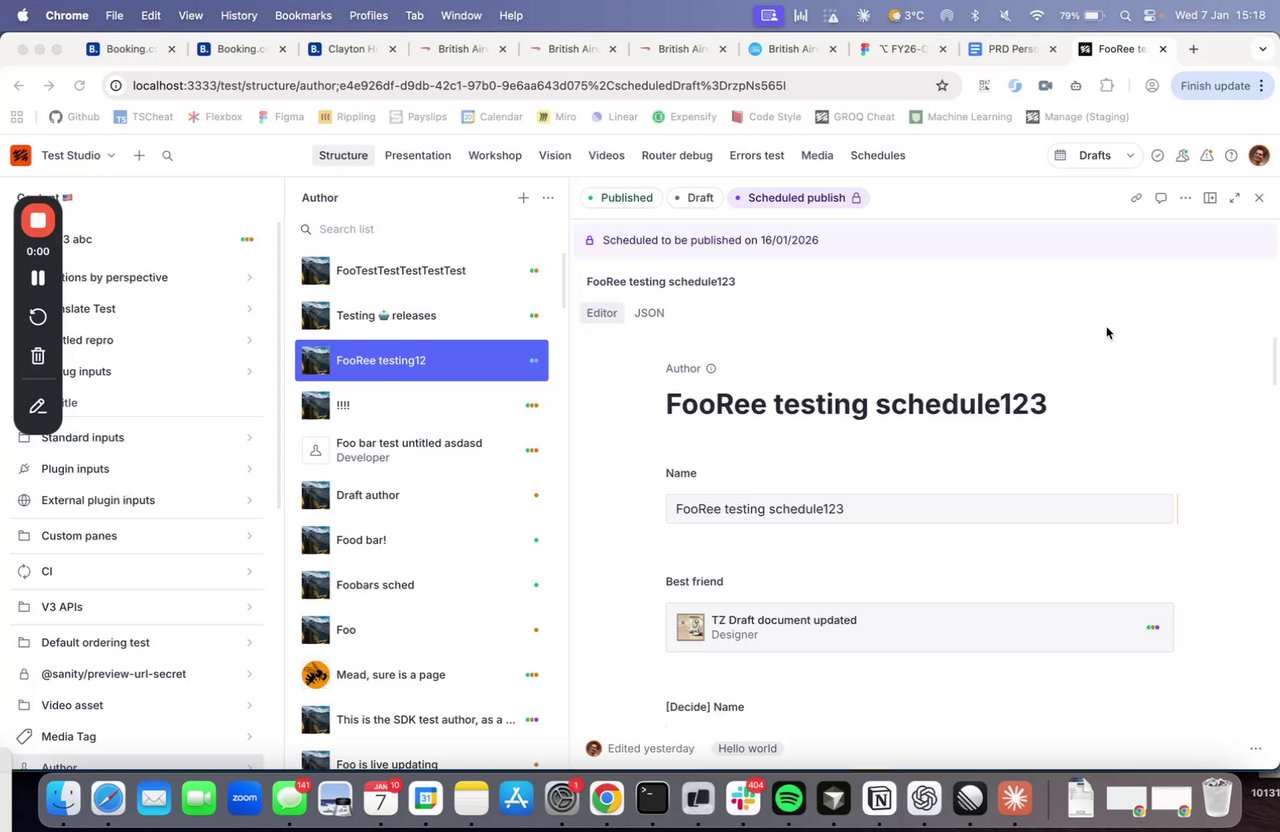Copy document link with the link icon
The width and height of the screenshot is (1280, 832).
tap(1136, 198)
